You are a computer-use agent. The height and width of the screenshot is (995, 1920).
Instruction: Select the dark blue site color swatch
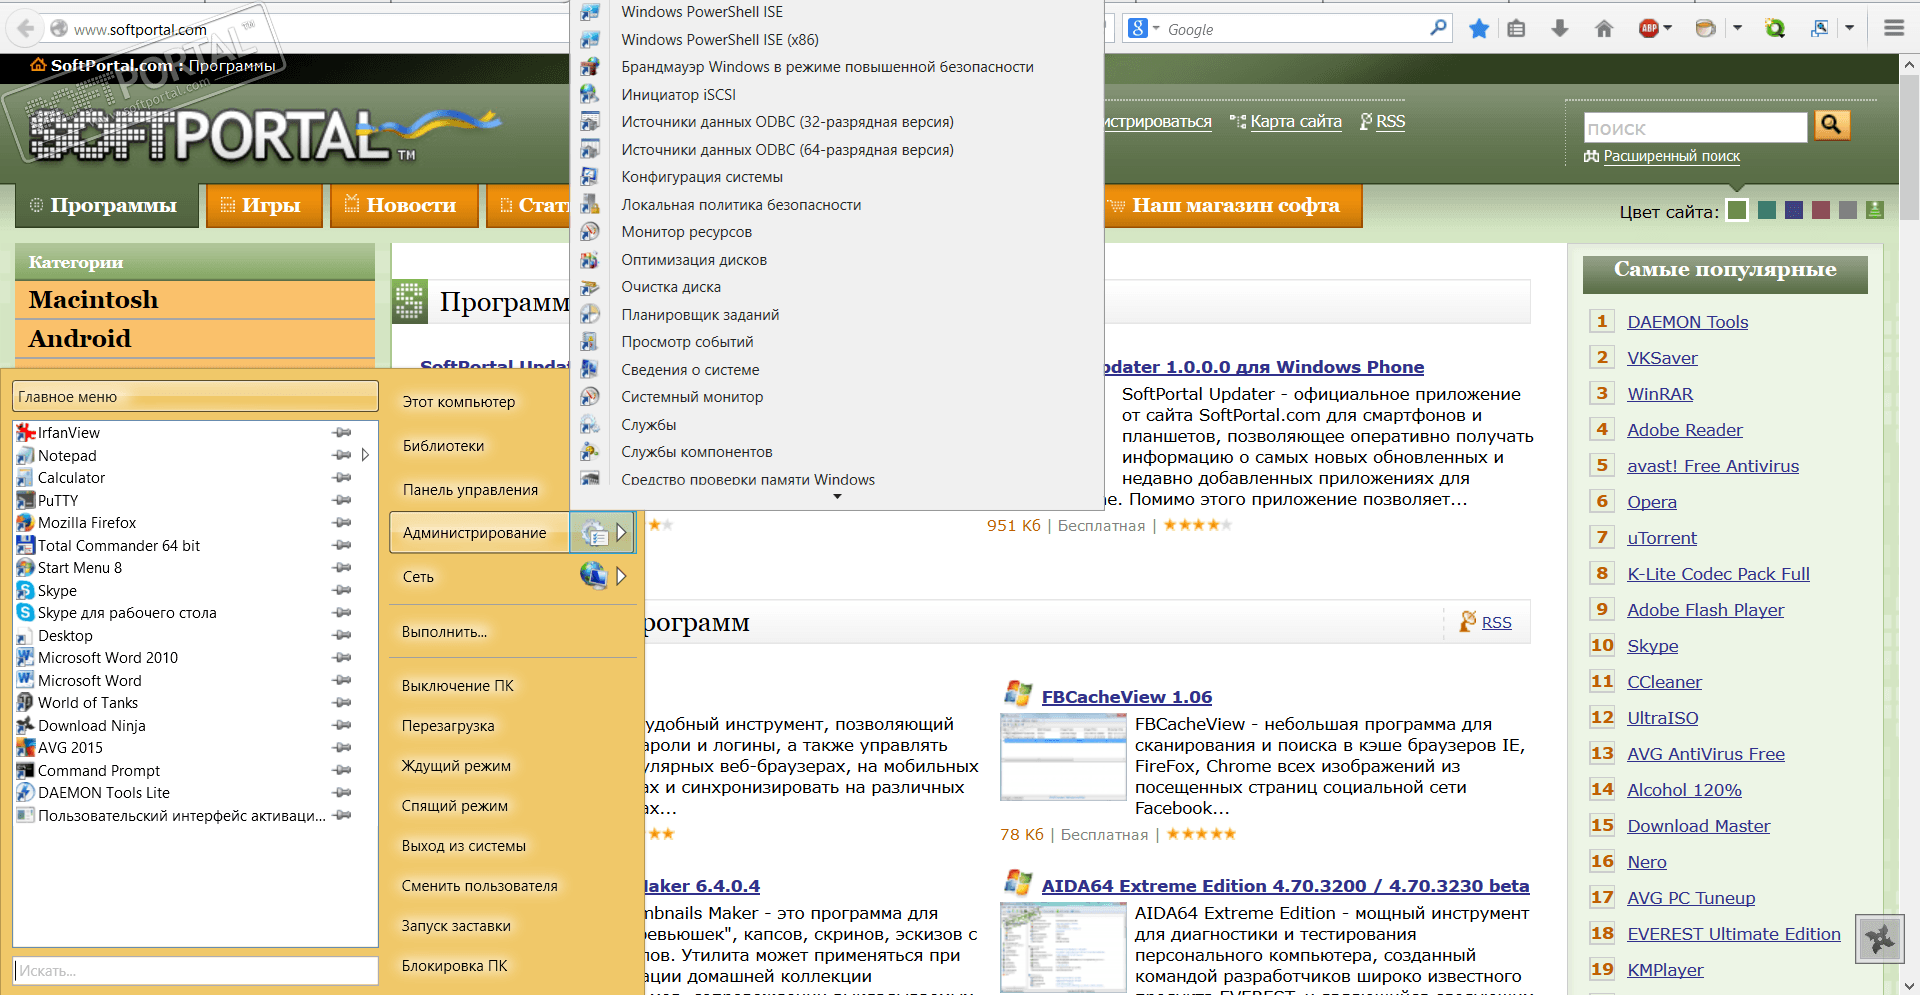1794,210
